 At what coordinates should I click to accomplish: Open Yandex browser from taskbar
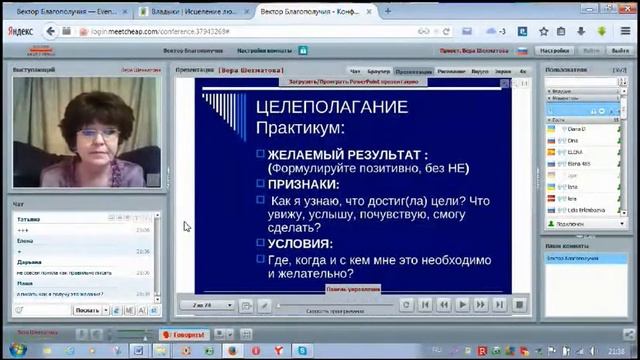coord(278,350)
